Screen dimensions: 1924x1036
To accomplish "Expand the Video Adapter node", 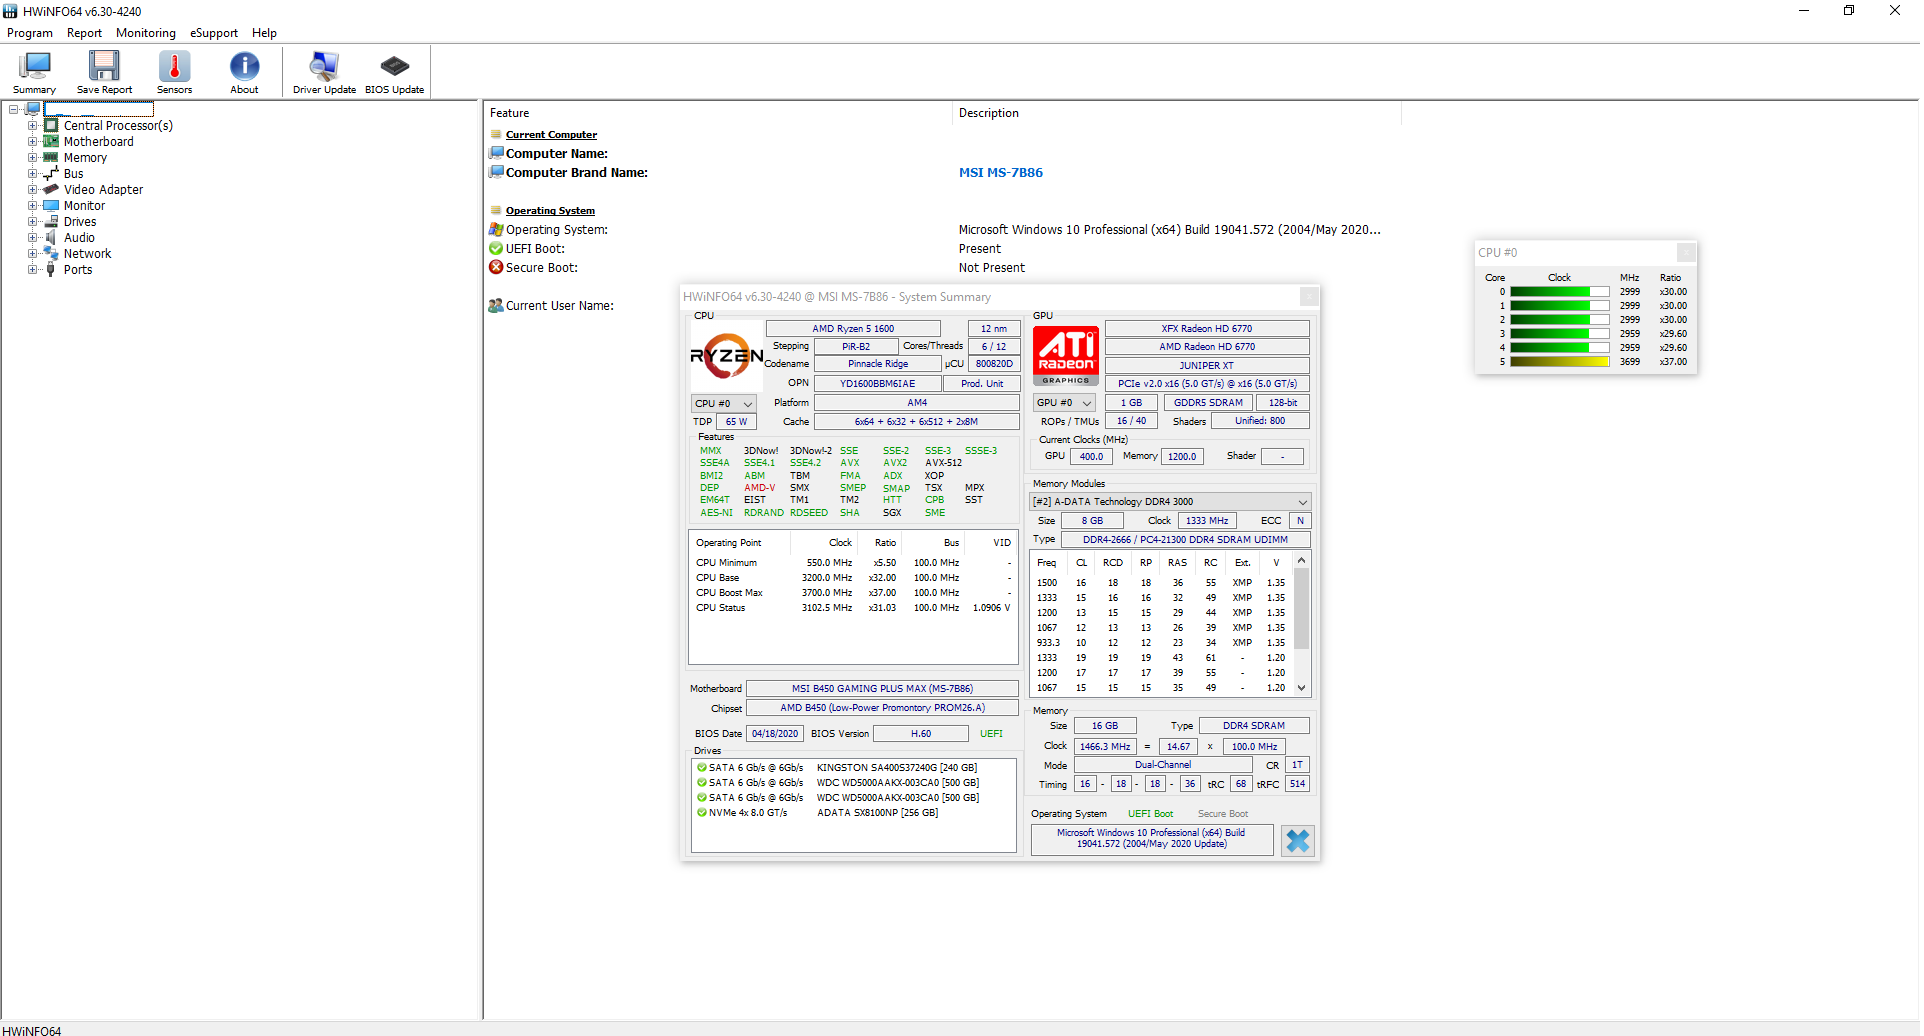I will click(33, 190).
